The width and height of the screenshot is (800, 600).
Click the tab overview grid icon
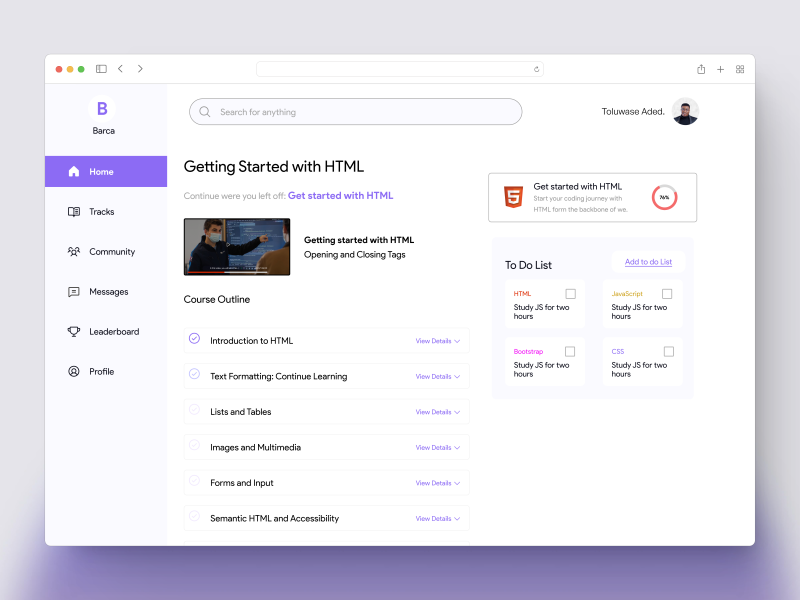click(740, 69)
